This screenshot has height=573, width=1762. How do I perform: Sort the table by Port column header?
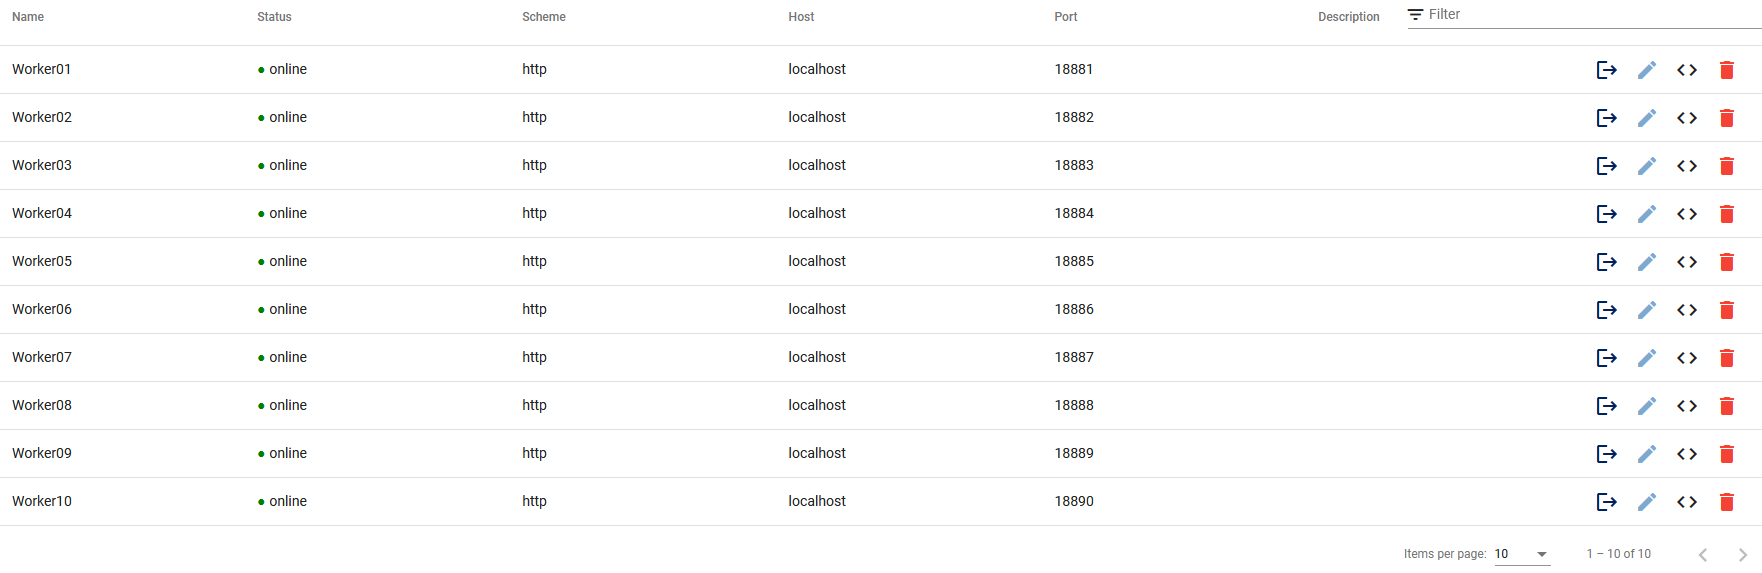[1065, 17]
